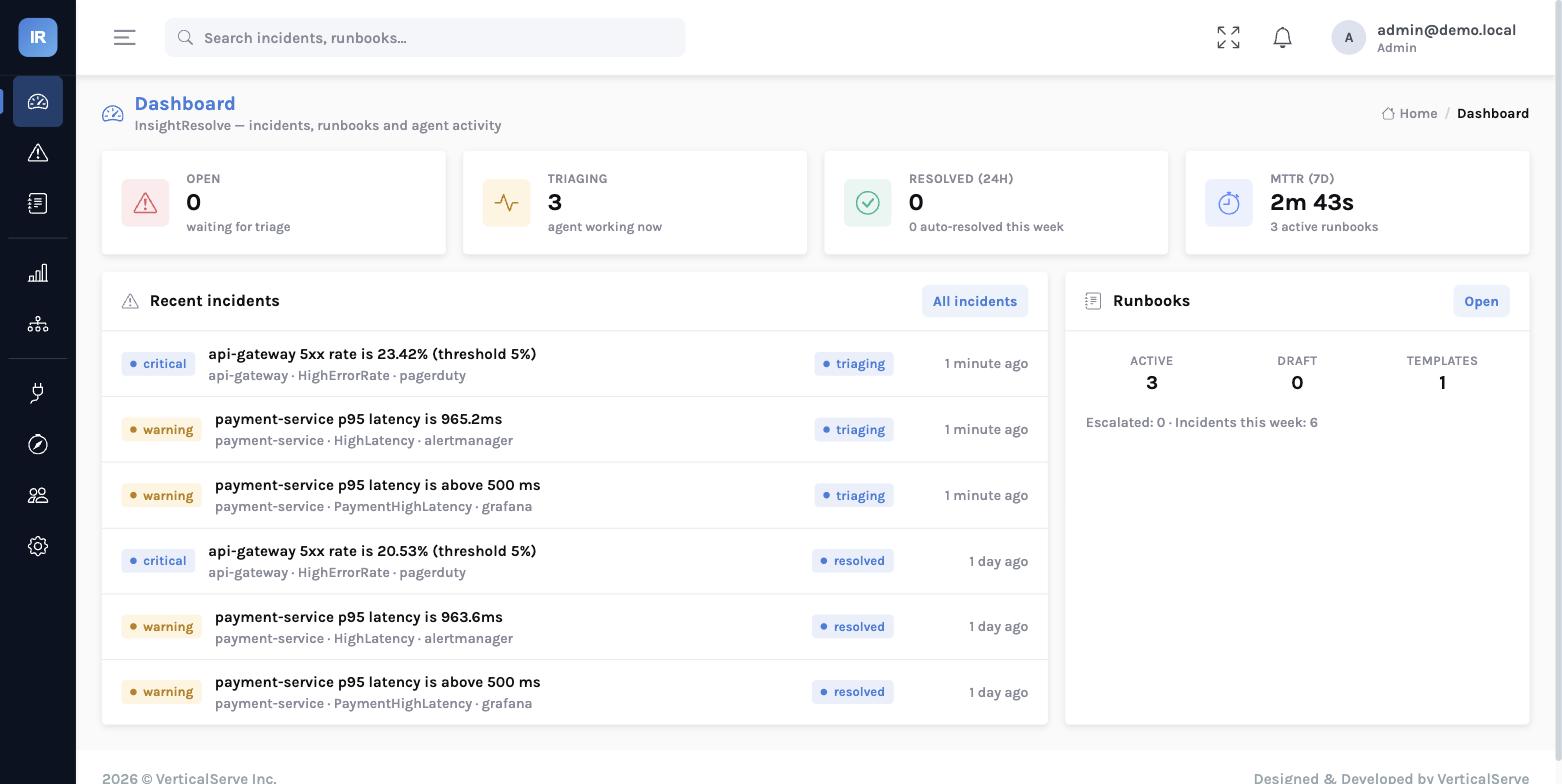Click resolved status on 20.53% incident
Image resolution: width=1562 pixels, height=784 pixels.
point(853,561)
